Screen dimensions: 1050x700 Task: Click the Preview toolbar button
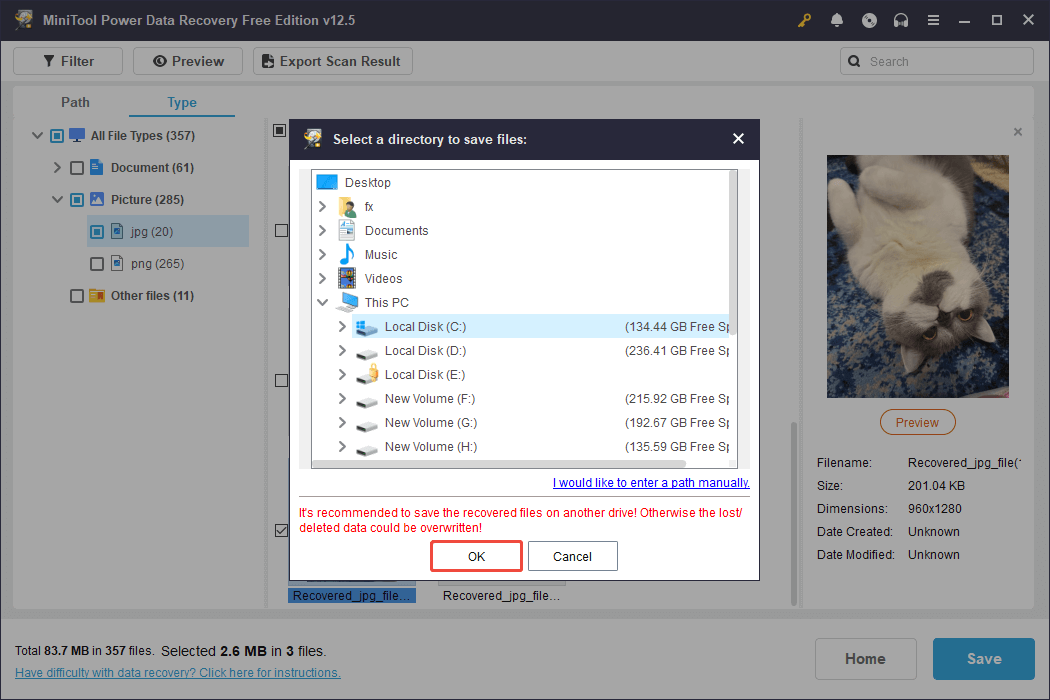pyautogui.click(x=188, y=61)
